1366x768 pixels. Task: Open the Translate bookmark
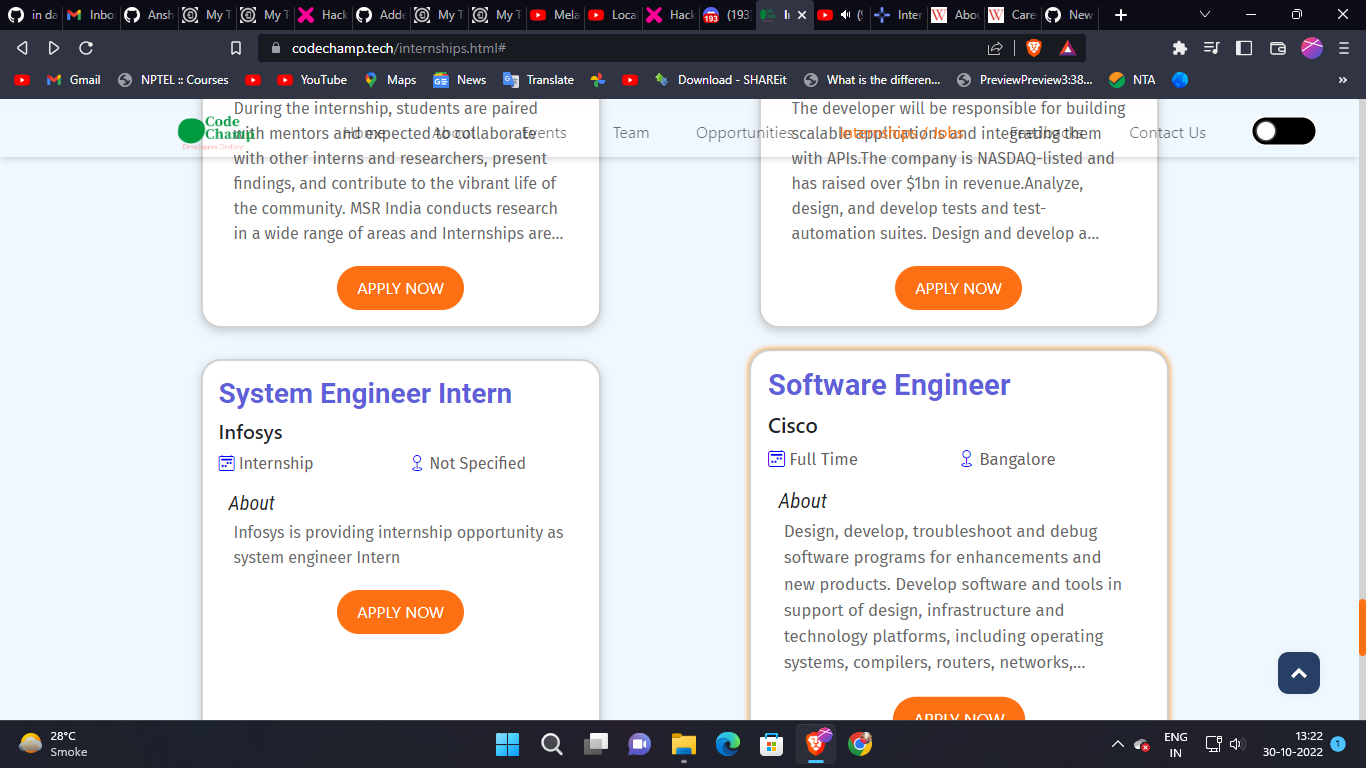538,80
